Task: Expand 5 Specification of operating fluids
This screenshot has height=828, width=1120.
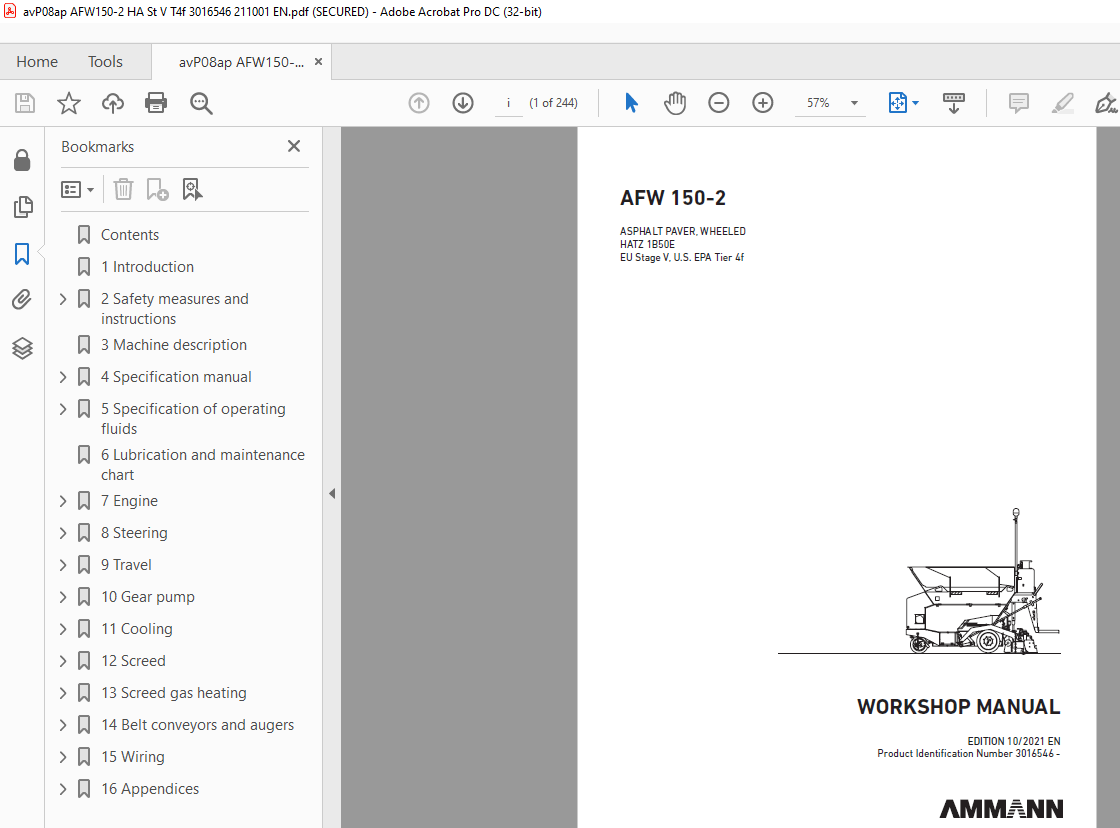Action: coord(63,409)
